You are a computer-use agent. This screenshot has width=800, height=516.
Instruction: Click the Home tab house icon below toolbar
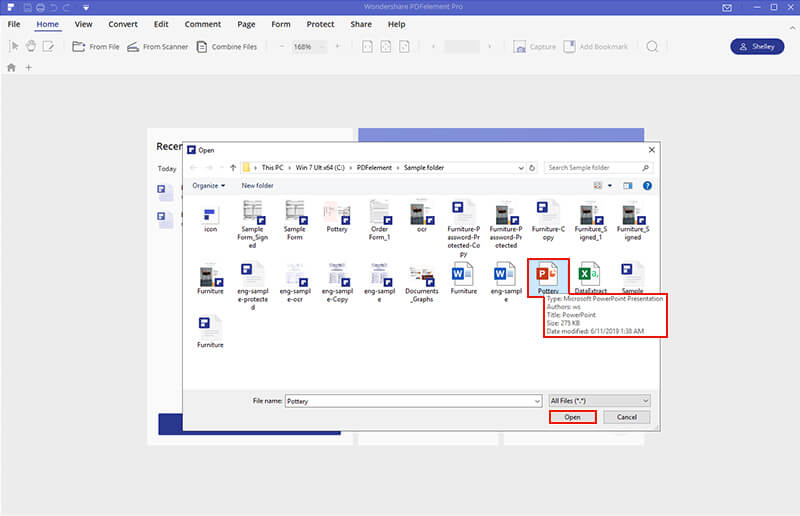[x=11, y=67]
